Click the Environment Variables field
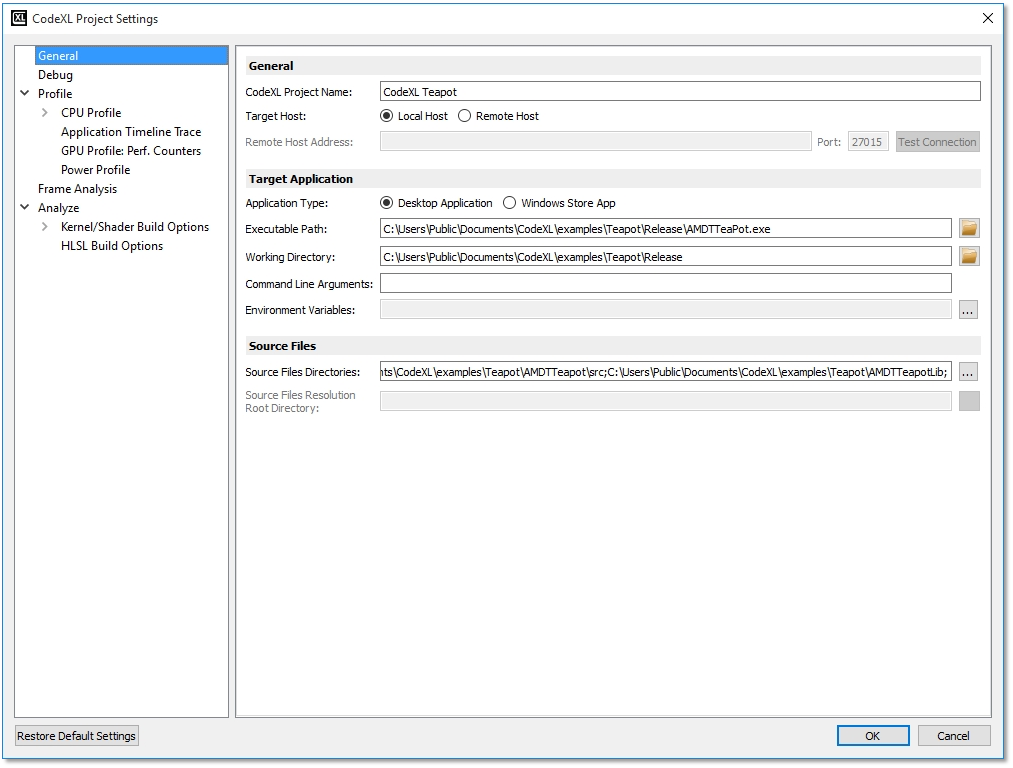Viewport: 1013px width, 768px height. pos(665,310)
